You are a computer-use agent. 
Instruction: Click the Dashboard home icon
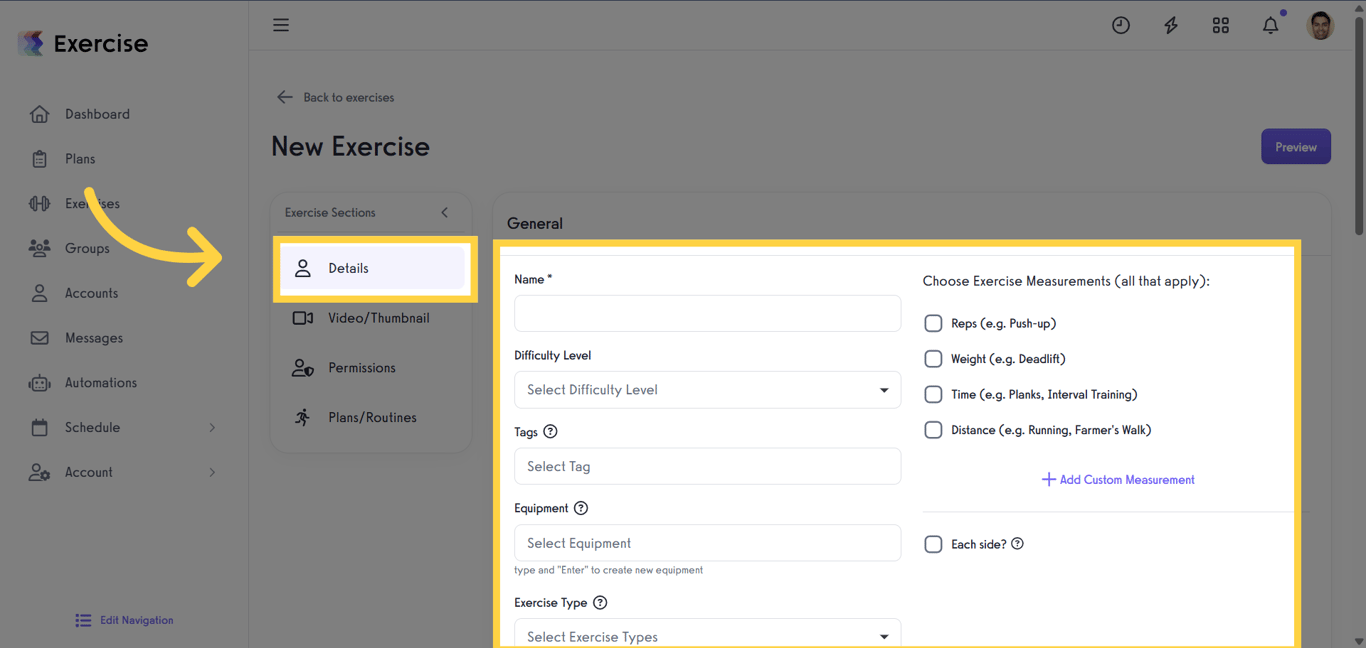click(x=39, y=114)
